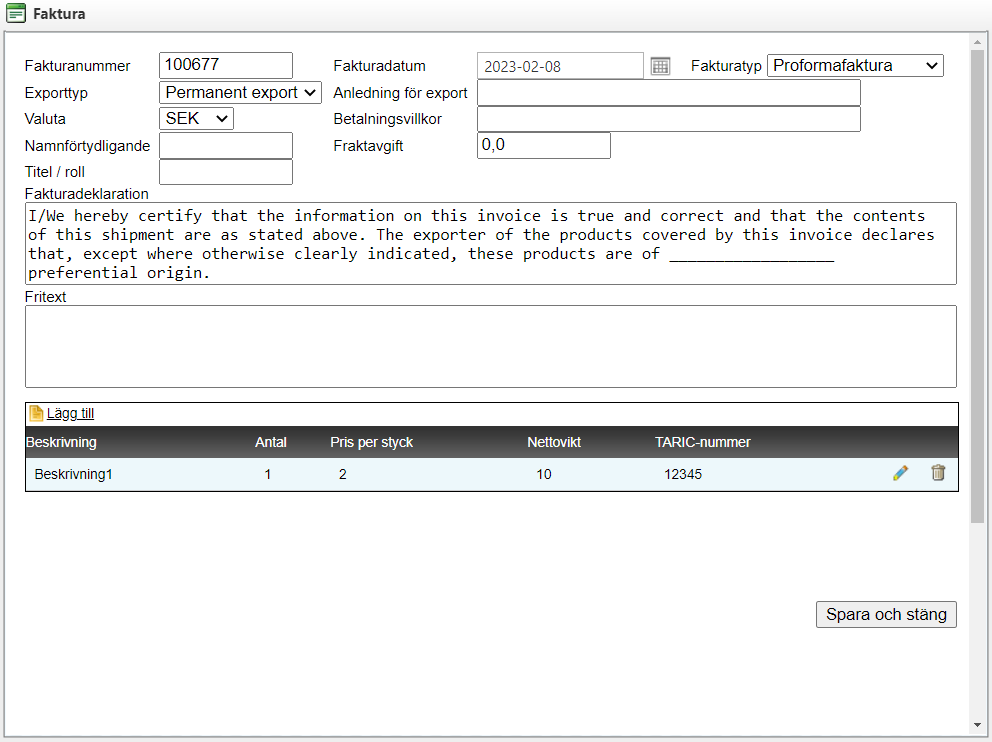Viewport: 992px width, 742px height.
Task: Click into Anledning för export field
Action: pos(668,92)
